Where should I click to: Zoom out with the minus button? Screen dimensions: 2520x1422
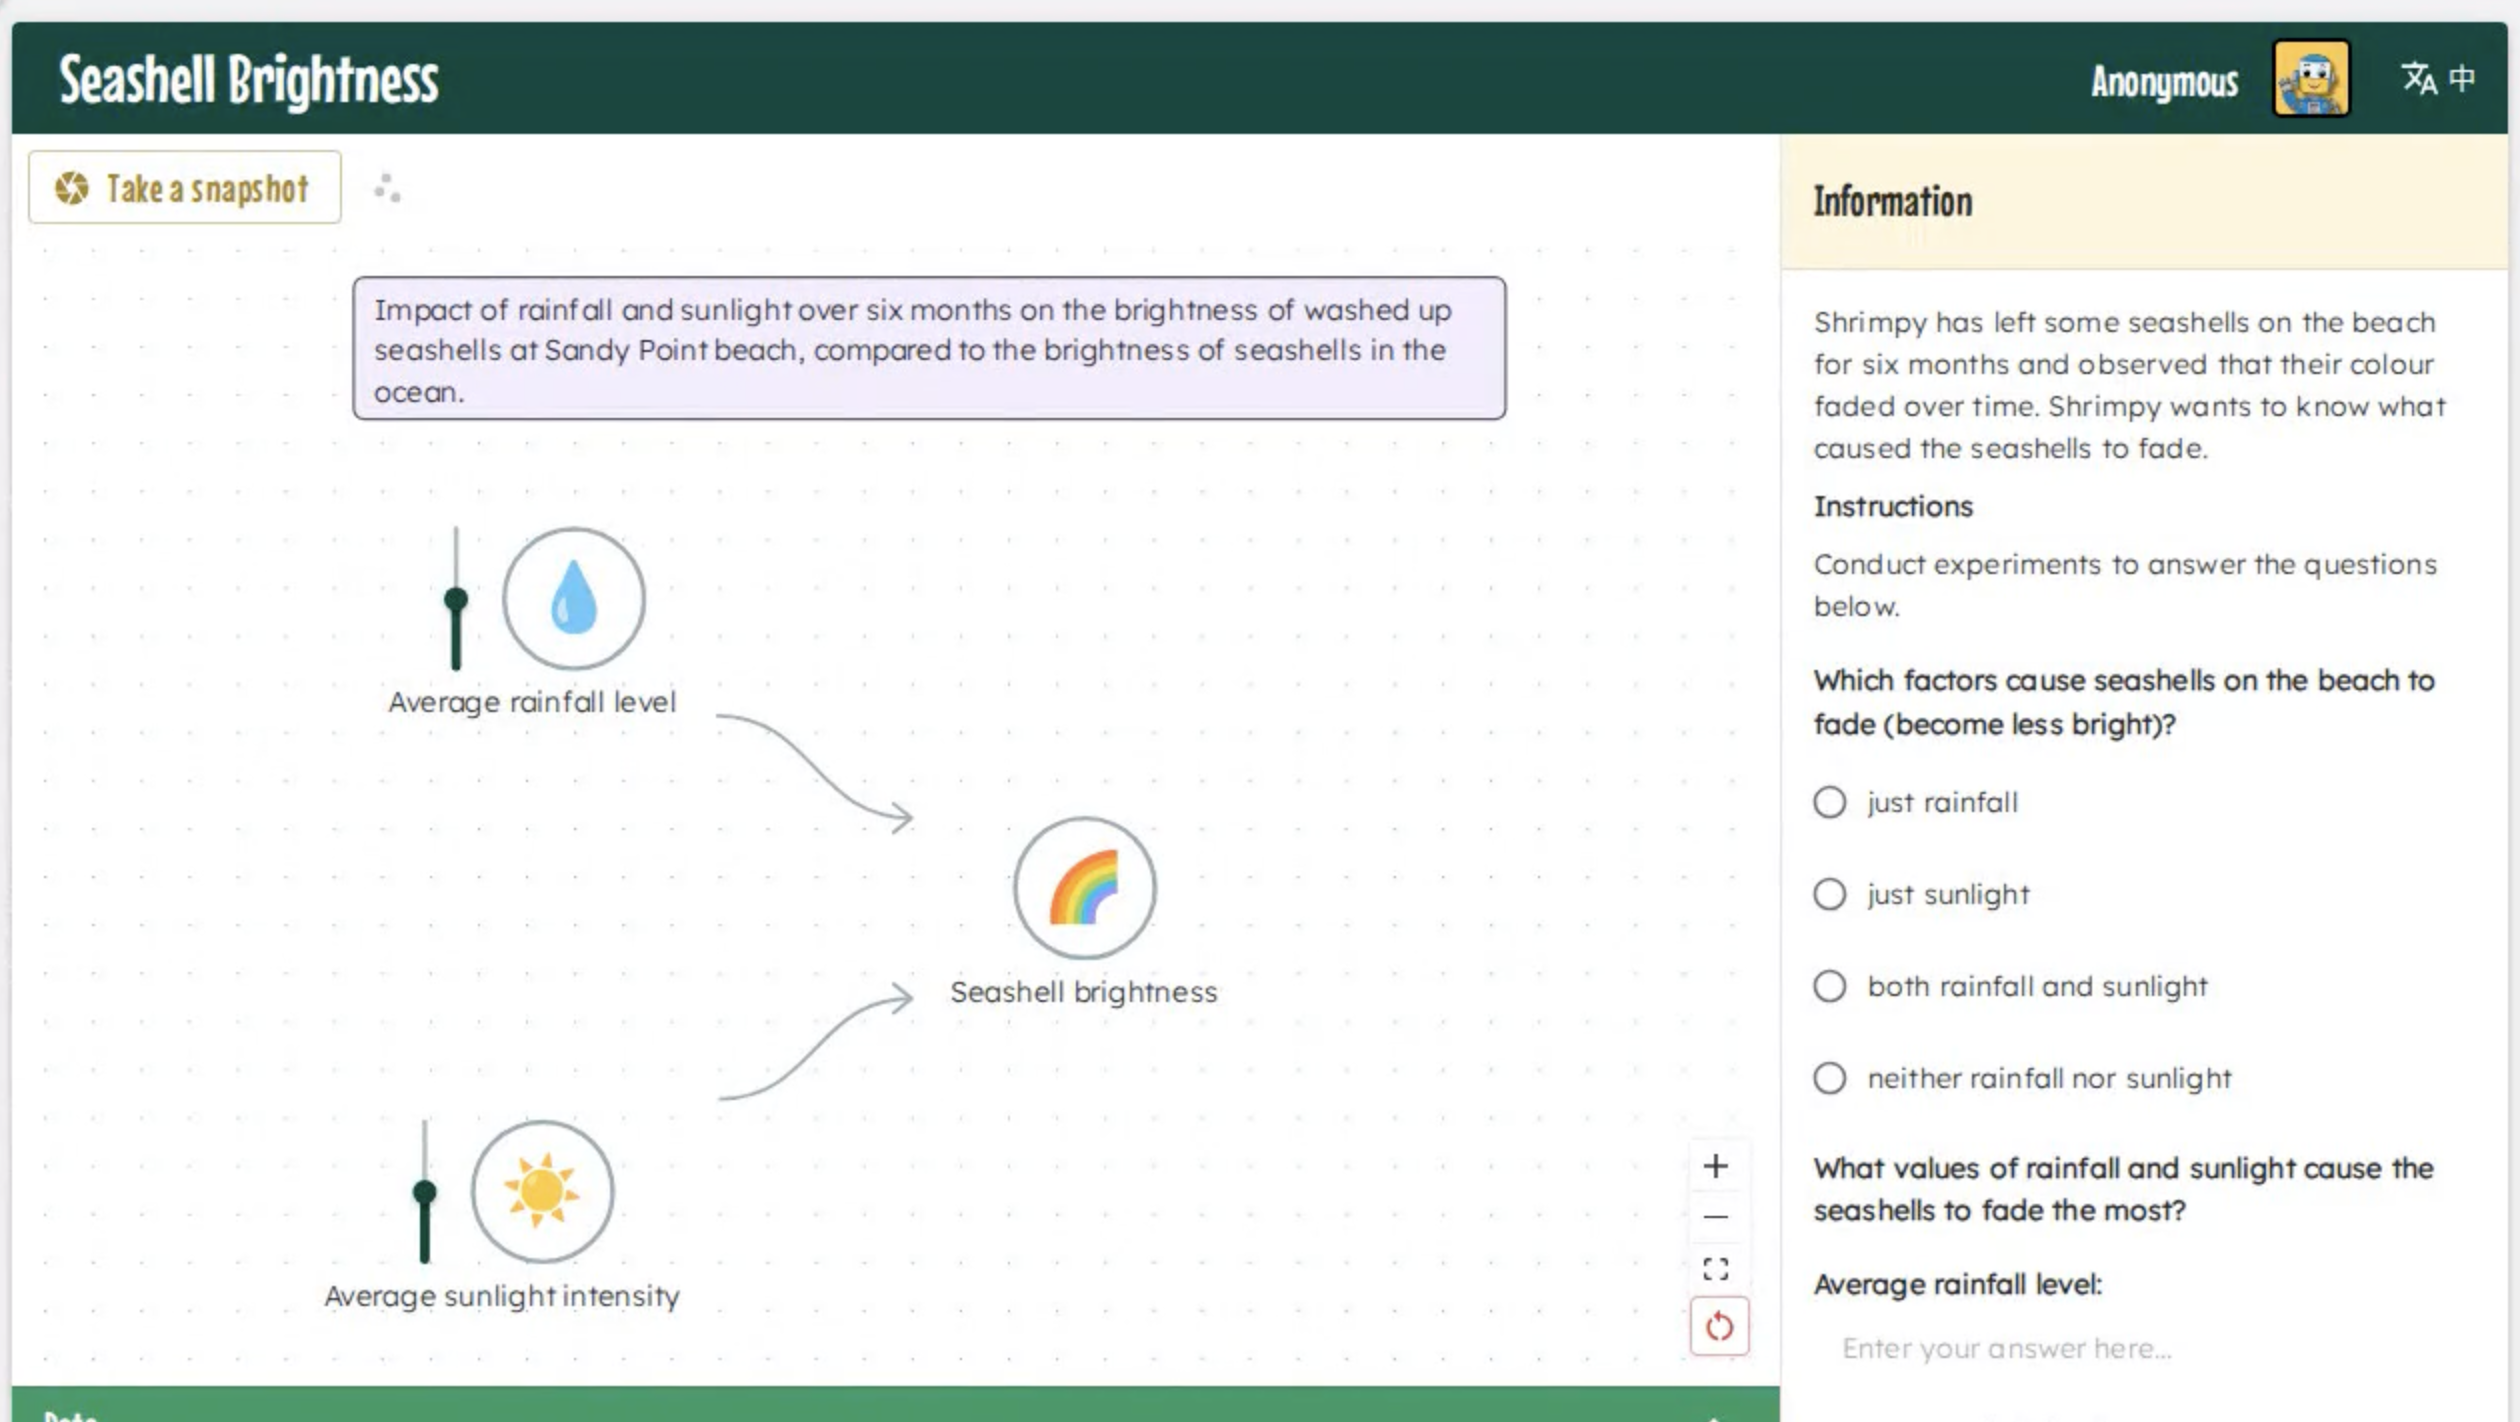[x=1716, y=1217]
